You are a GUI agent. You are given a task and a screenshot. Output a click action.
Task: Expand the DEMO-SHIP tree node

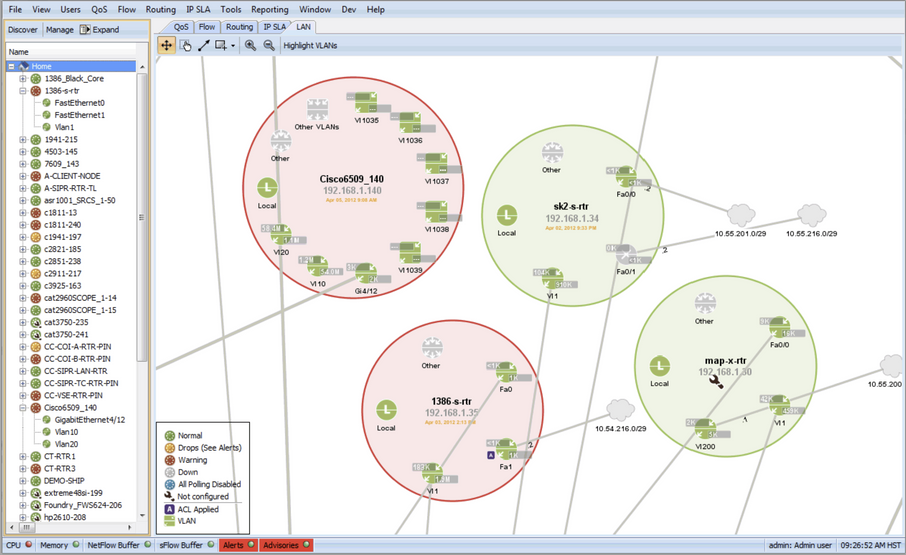point(23,481)
